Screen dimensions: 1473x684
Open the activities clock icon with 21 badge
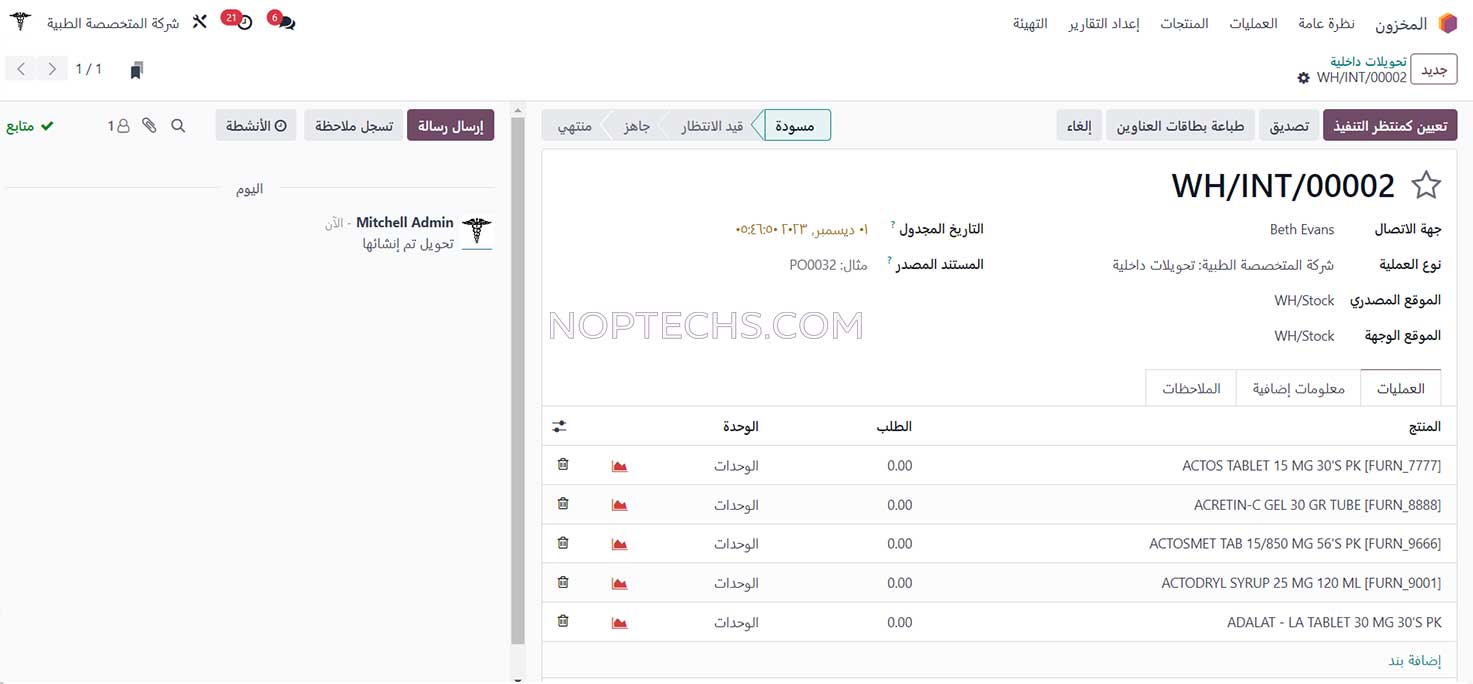[x=243, y=22]
